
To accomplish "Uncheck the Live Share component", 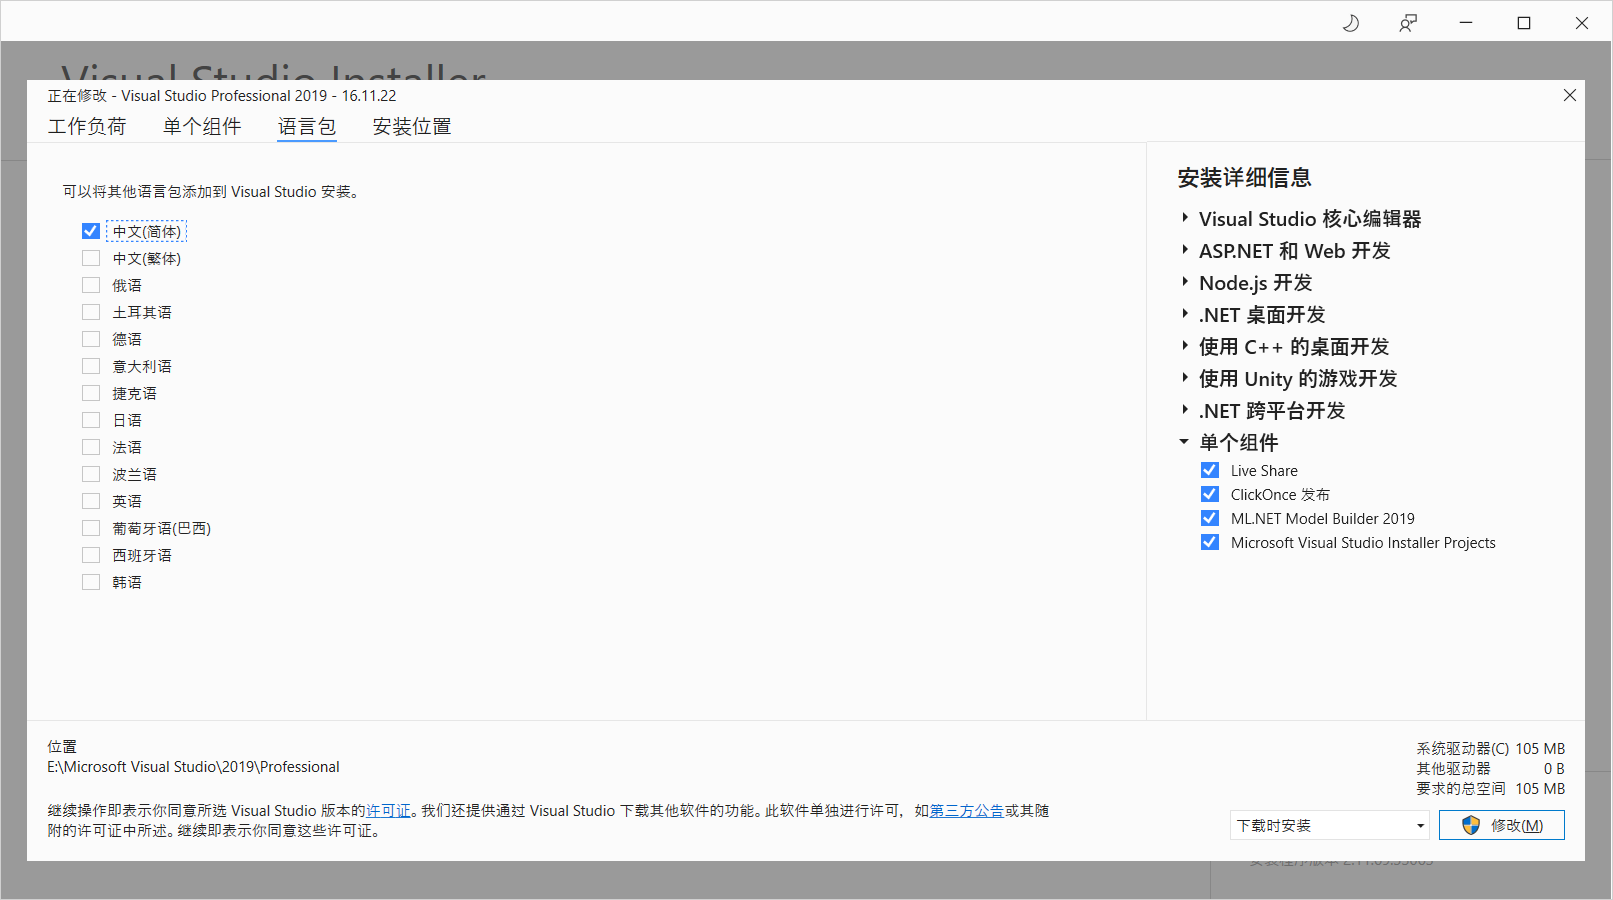I will click(1210, 470).
